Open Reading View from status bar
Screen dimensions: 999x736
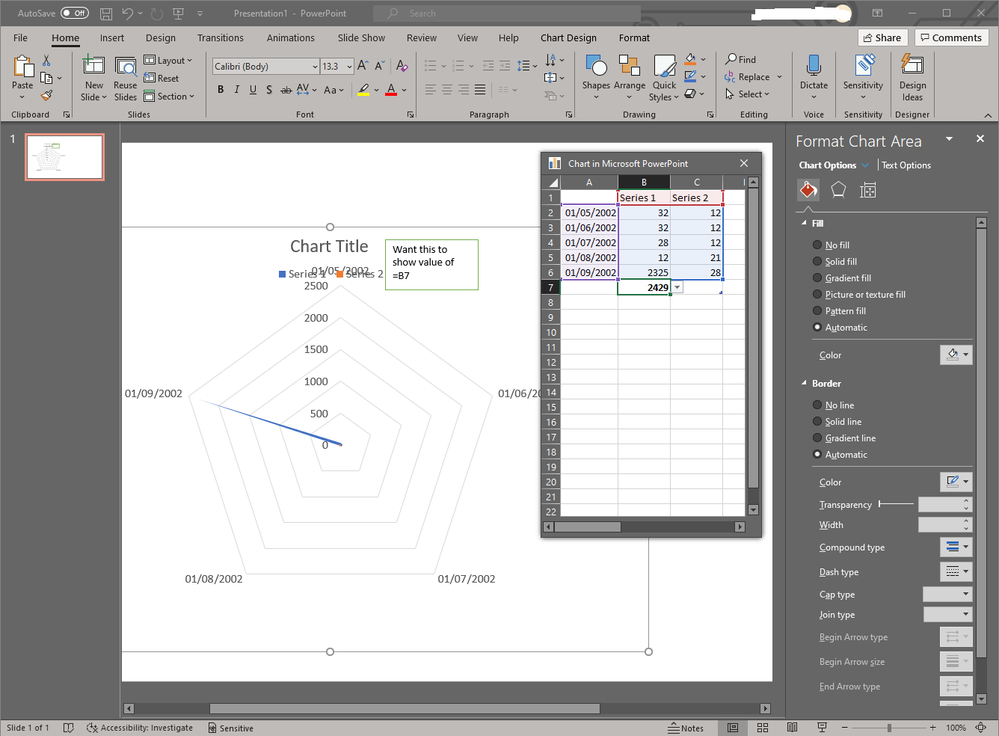[792, 728]
